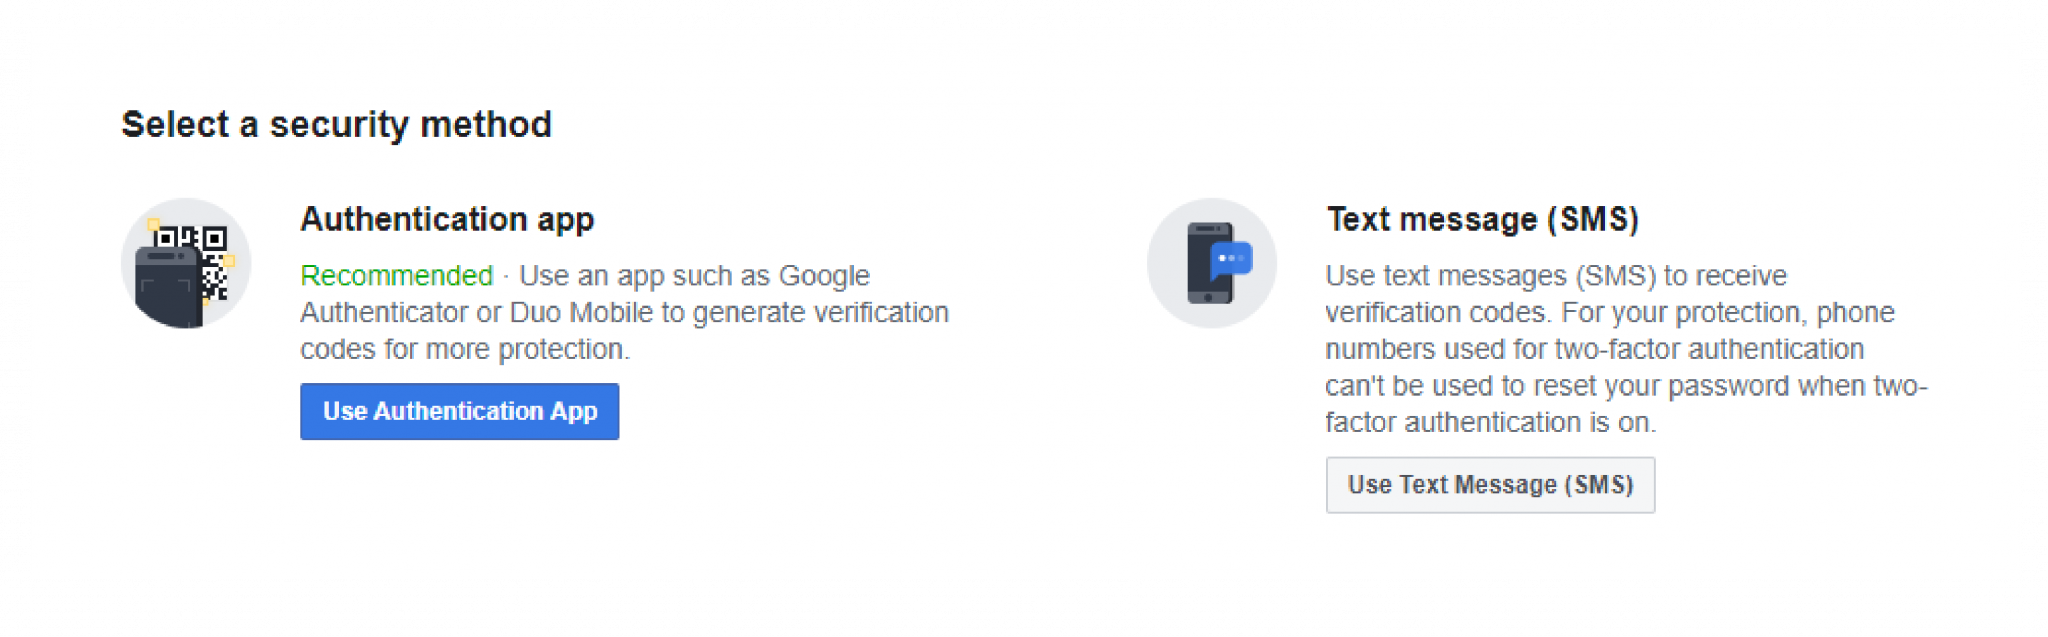Select the Authentication app illustration
2048x637 pixels.
[186, 262]
